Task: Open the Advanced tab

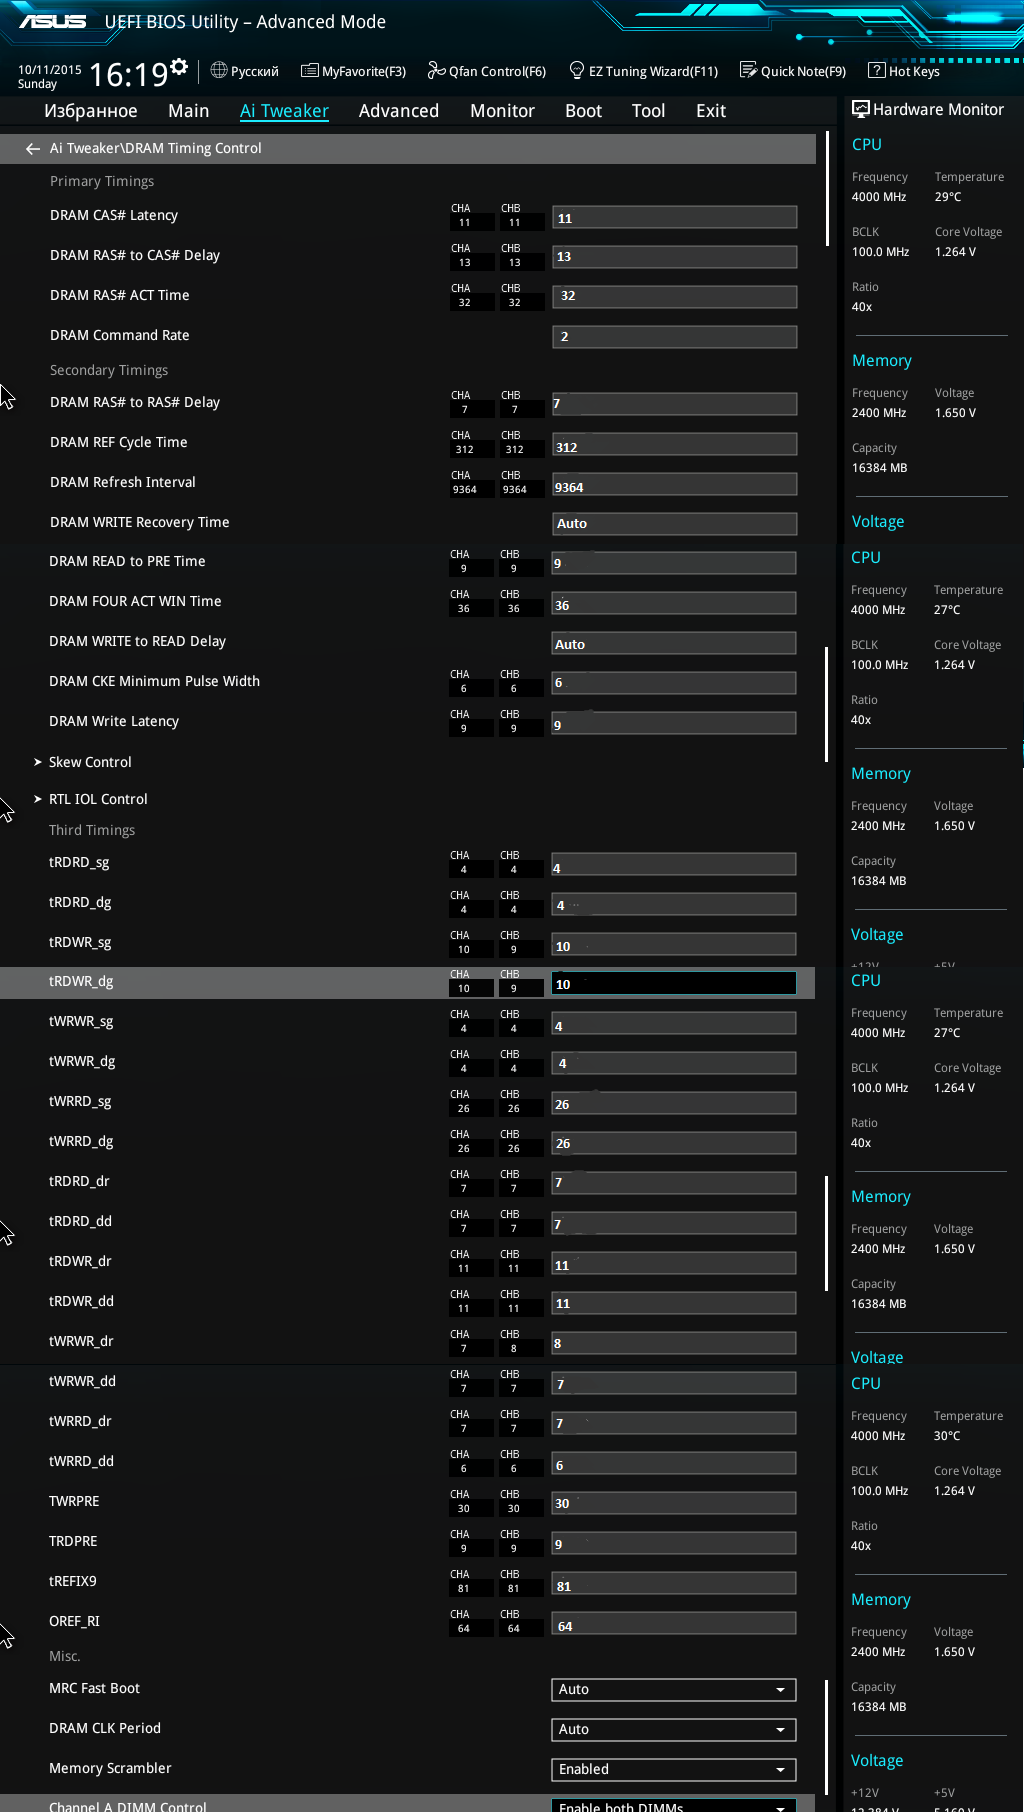Action: coord(399,111)
